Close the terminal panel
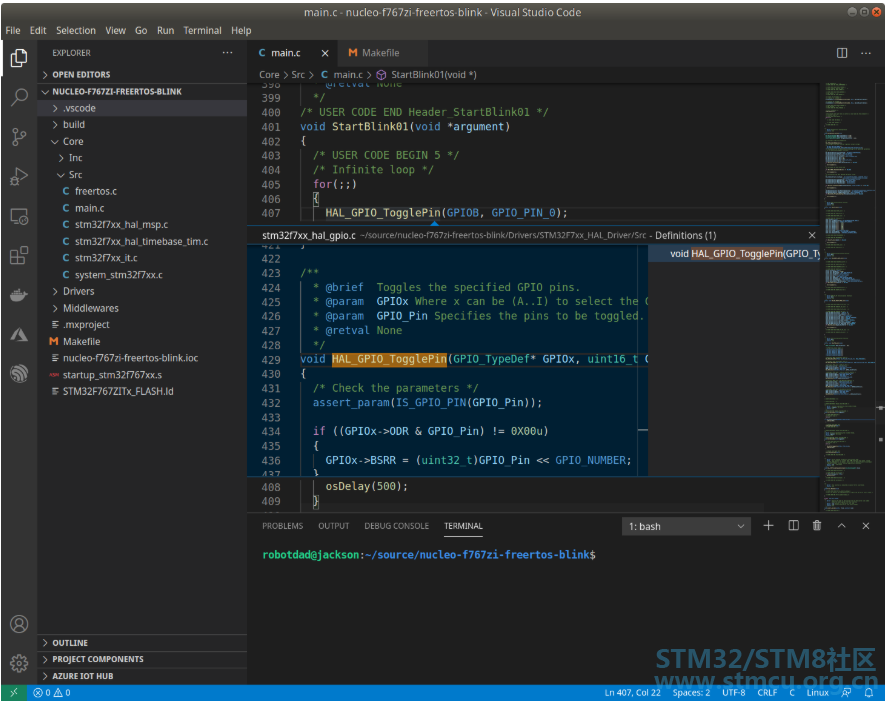 click(x=866, y=526)
